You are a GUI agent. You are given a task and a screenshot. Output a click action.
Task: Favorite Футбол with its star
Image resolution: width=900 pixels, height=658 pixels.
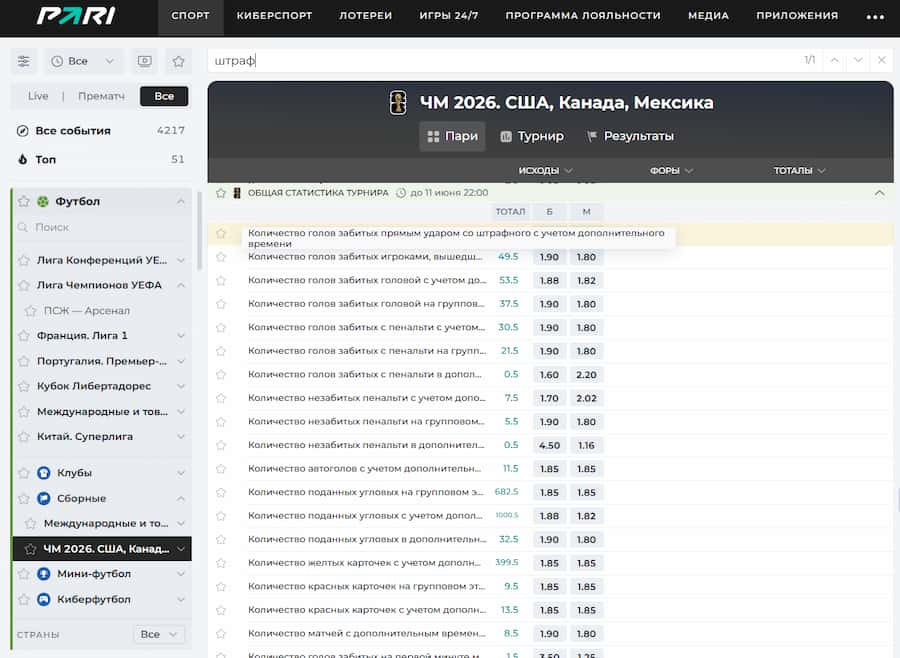(24, 202)
